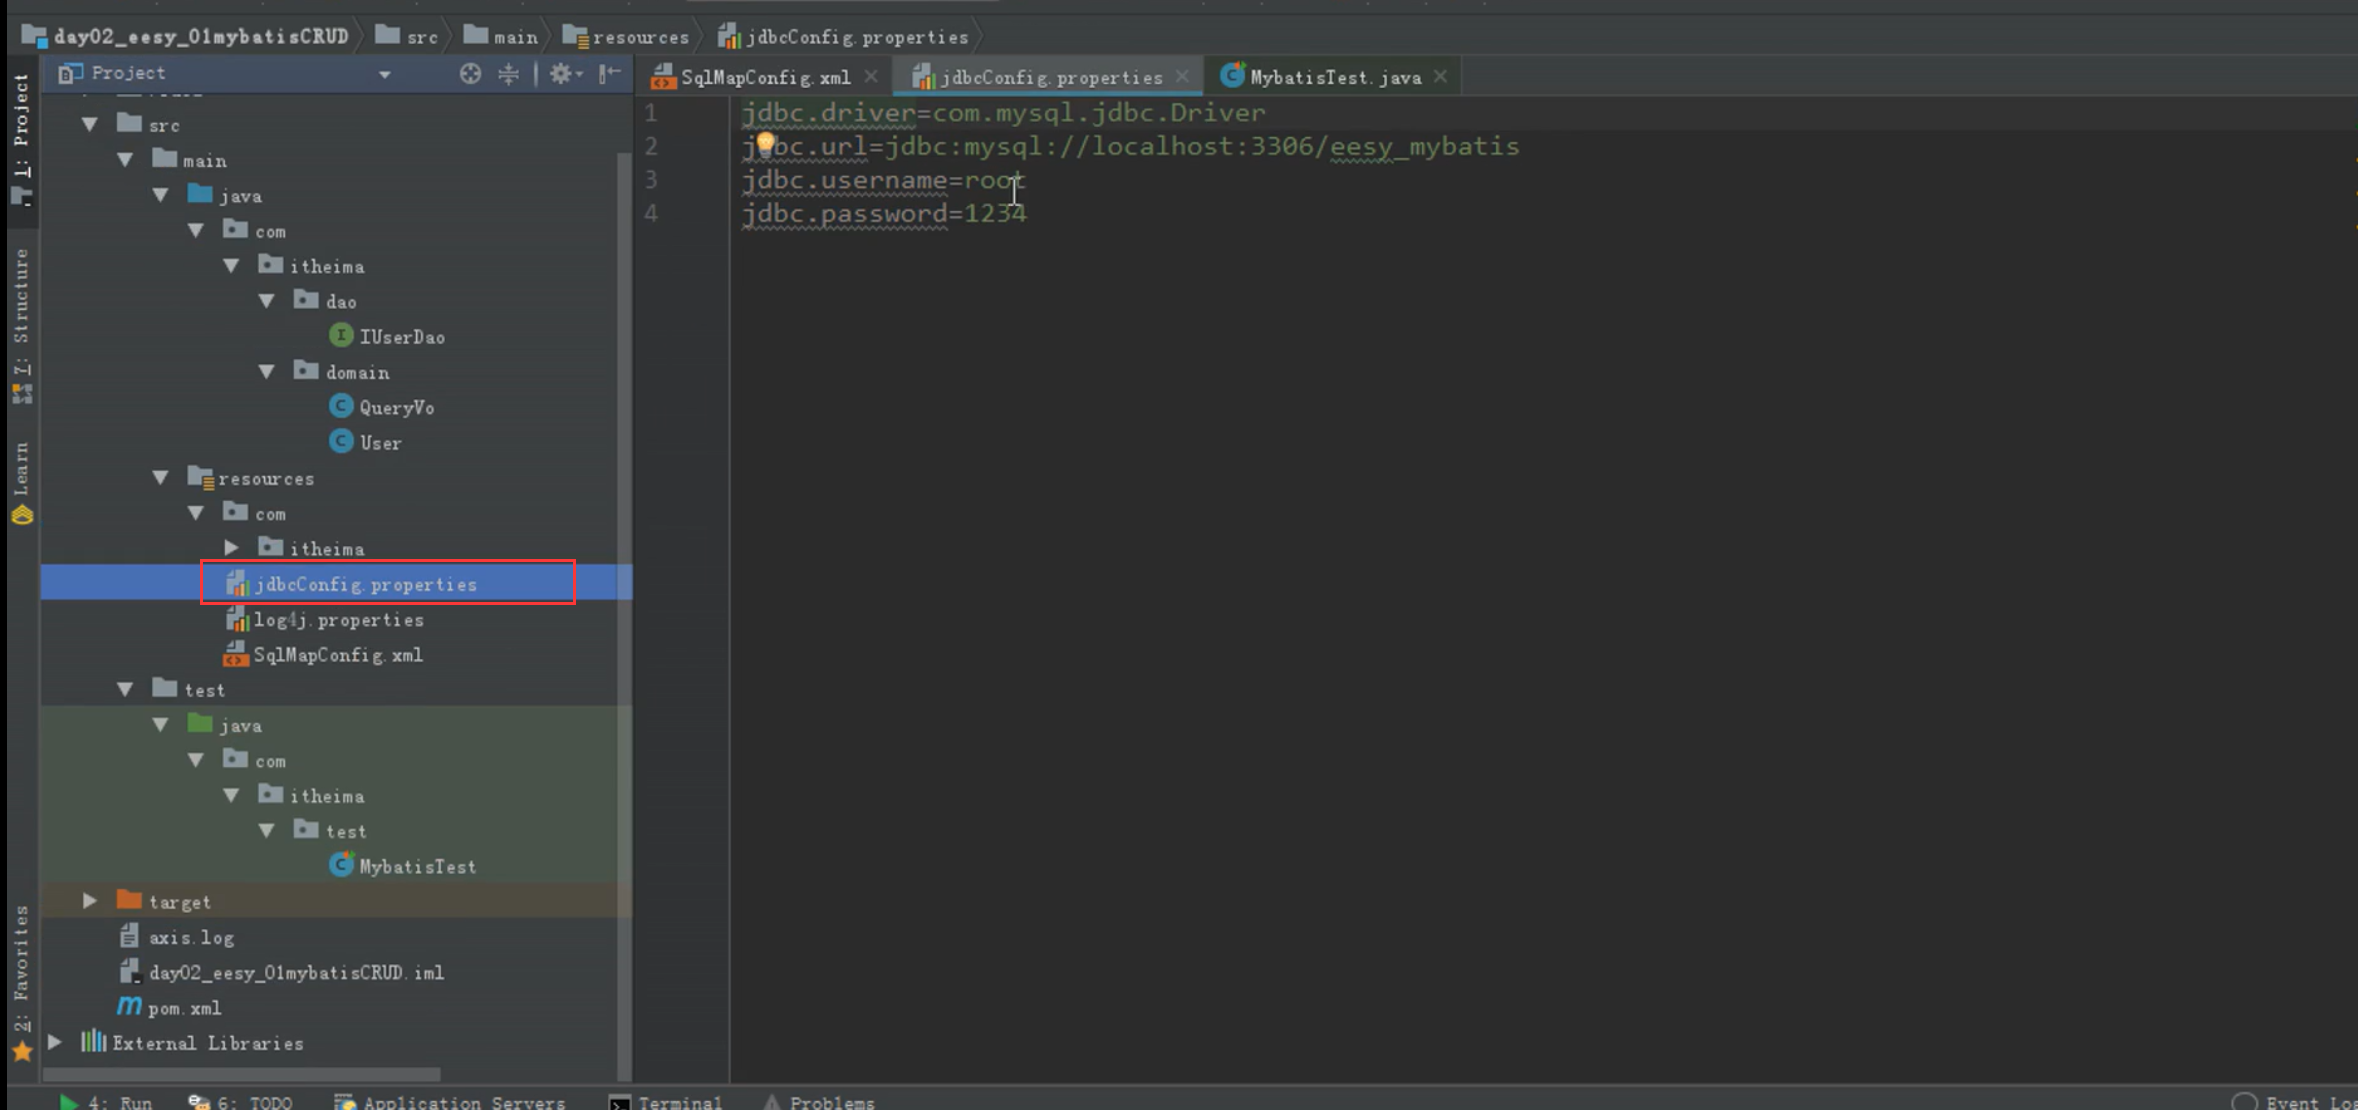Screen dimensions: 2358x1110
Task: Collapse the domain package
Action: pos(266,372)
